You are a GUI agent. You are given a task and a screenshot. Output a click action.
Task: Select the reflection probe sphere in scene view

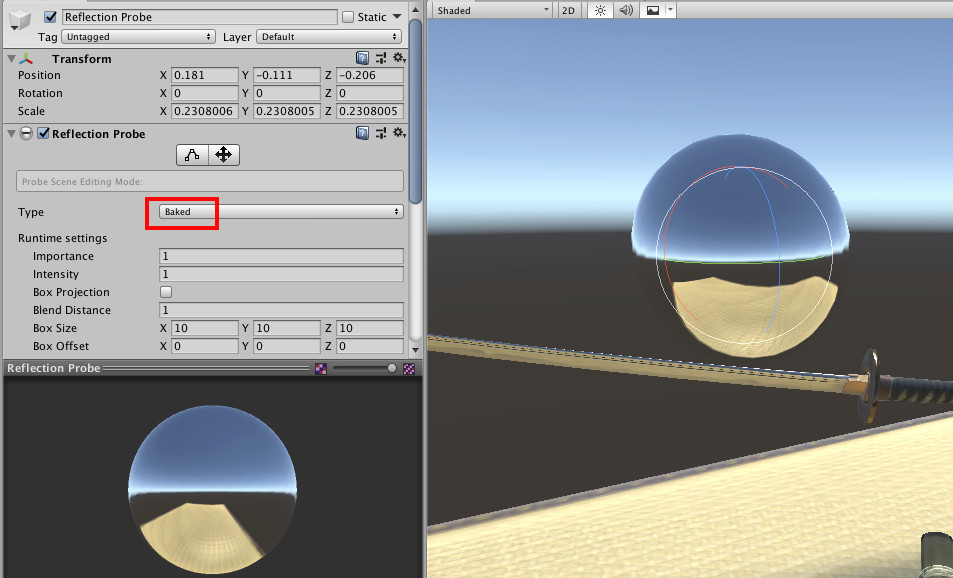point(740,246)
